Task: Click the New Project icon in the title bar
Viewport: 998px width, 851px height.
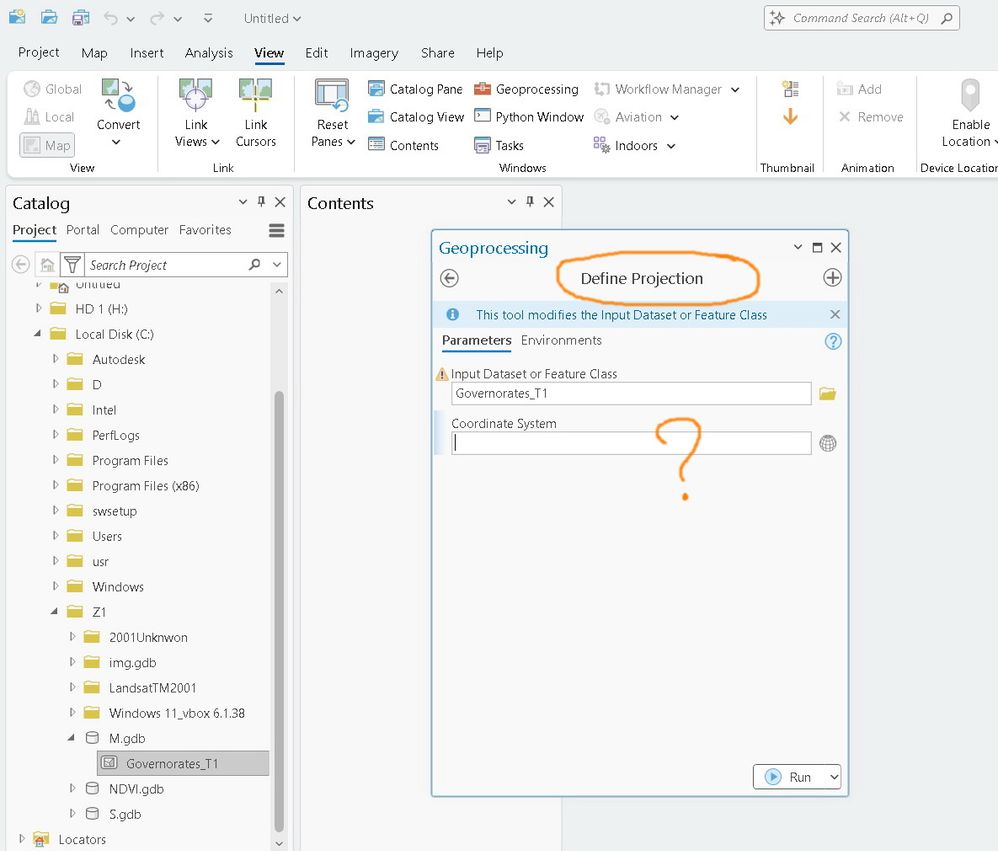Action: [17, 17]
